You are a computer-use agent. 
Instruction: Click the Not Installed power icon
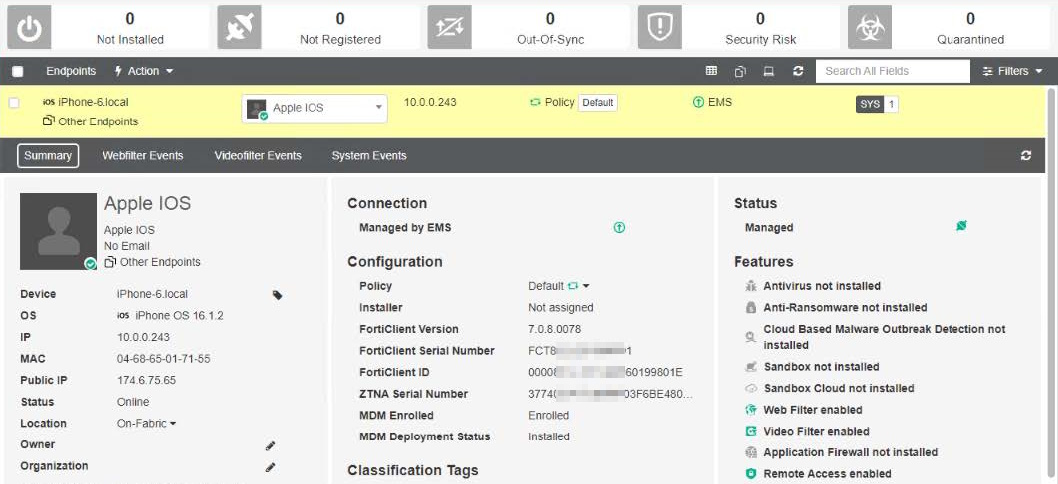pyautogui.click(x=29, y=28)
